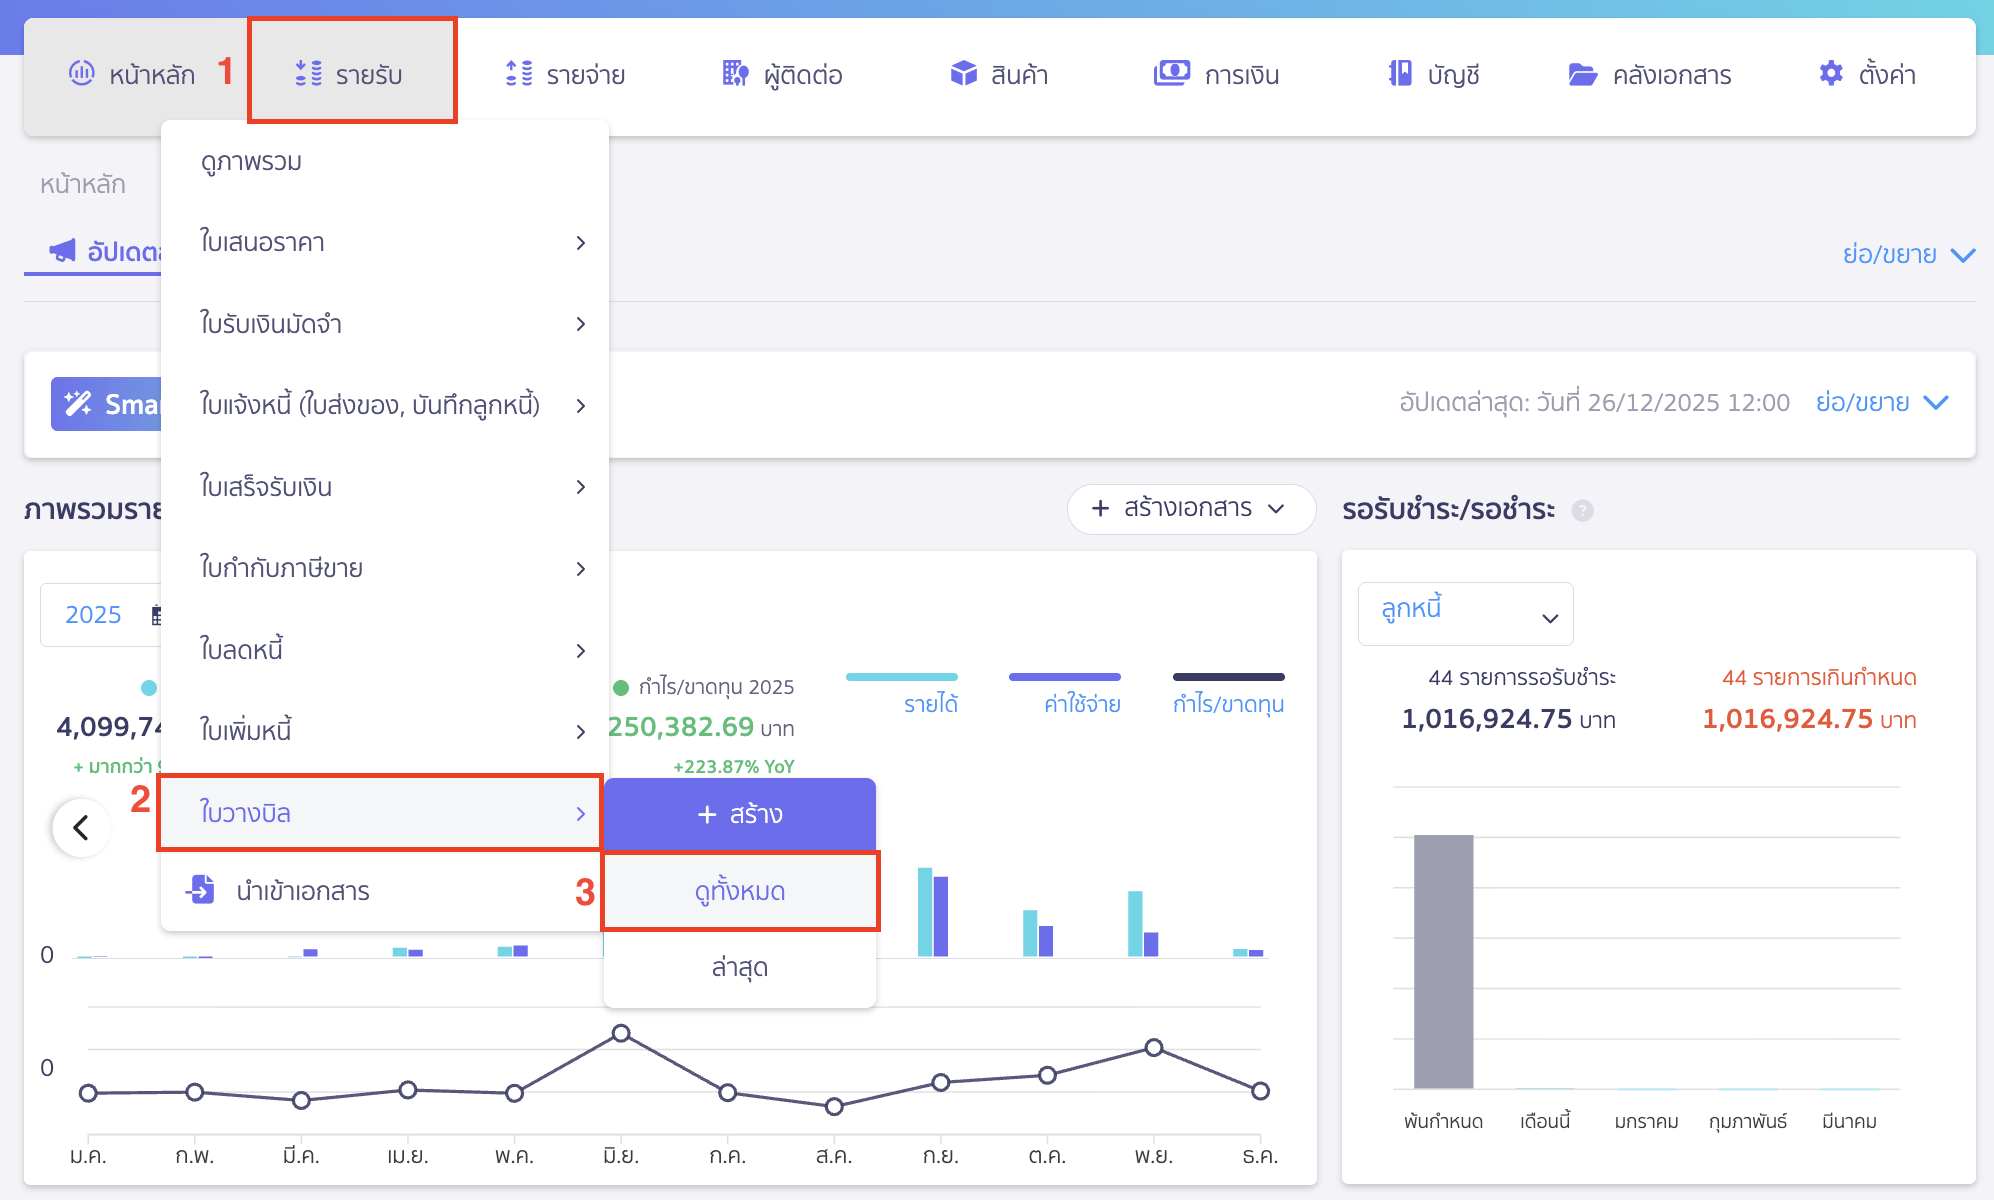Click the นำเข้าเอกสาร import document item
The image size is (1994, 1200).
[x=302, y=891]
